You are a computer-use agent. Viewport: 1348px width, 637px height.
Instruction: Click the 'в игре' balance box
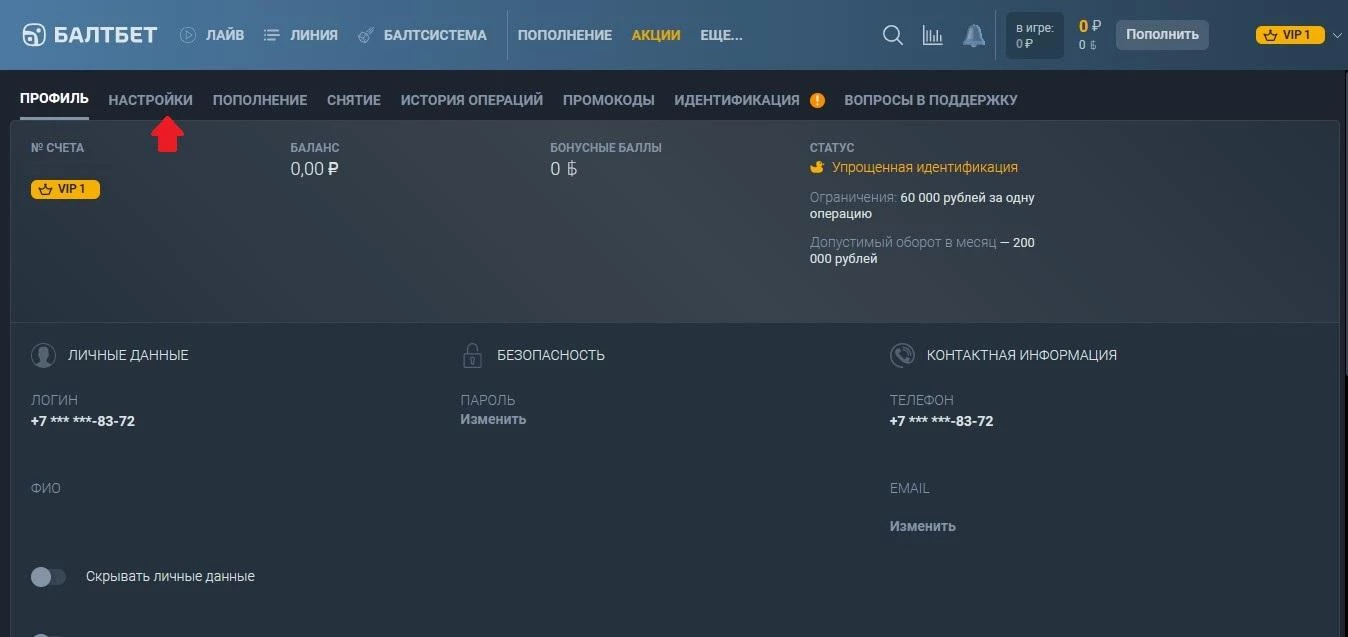[1034, 35]
